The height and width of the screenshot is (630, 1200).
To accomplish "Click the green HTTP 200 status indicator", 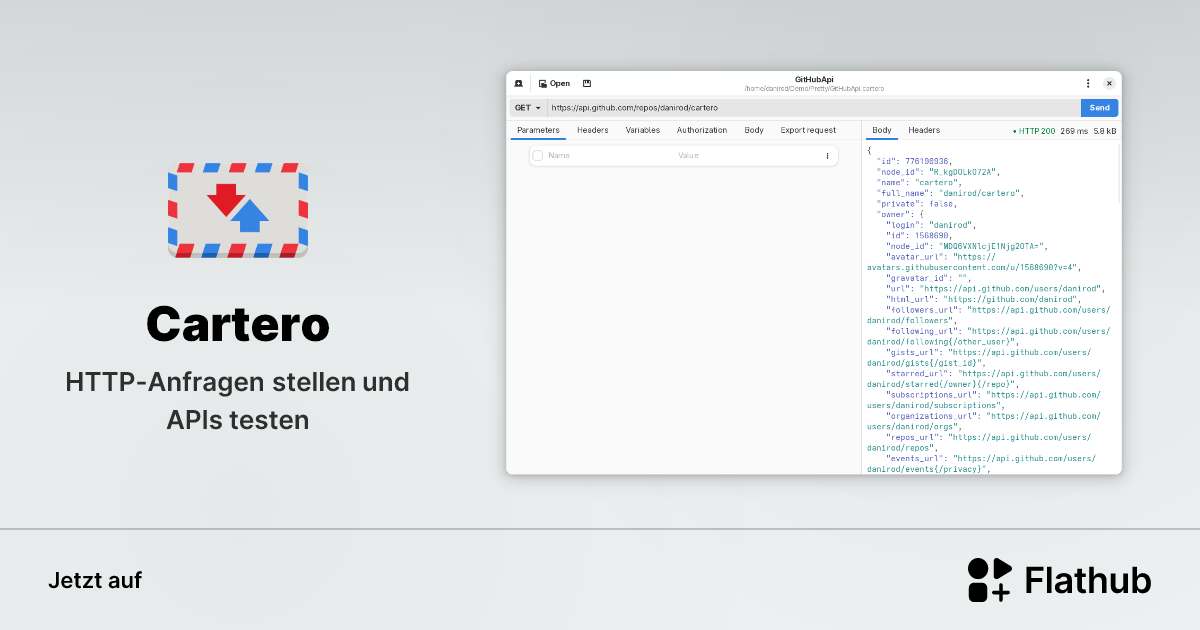I will click(x=1037, y=130).
